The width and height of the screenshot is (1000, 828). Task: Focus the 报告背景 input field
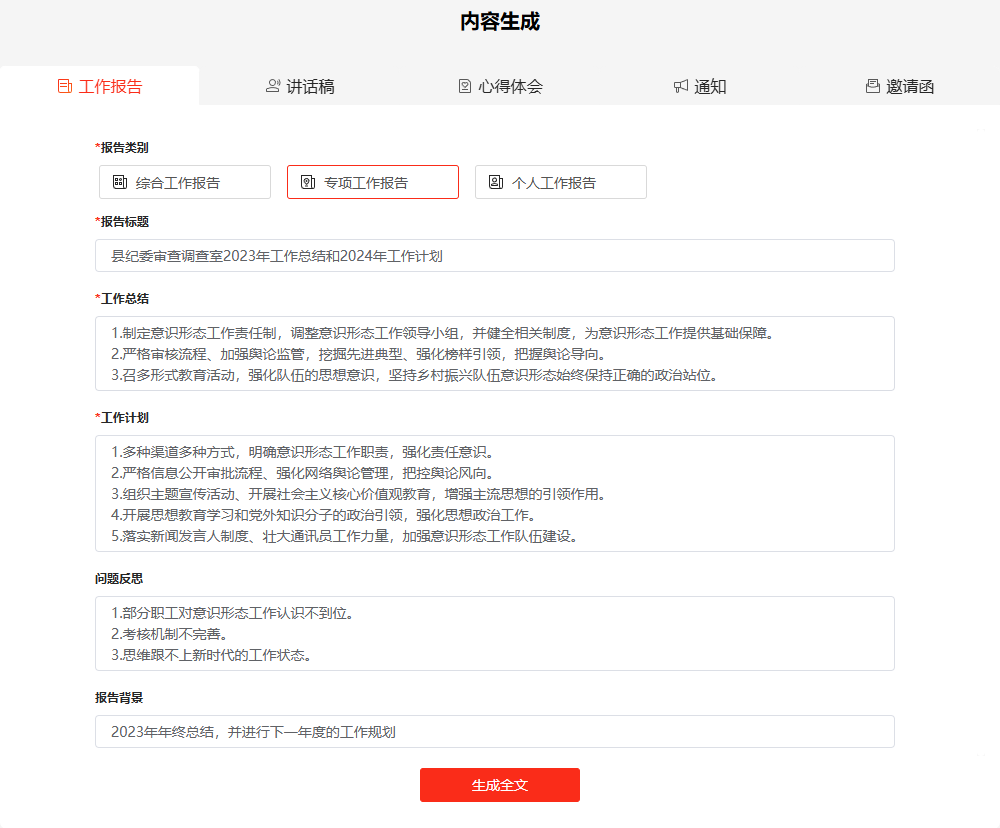point(495,732)
